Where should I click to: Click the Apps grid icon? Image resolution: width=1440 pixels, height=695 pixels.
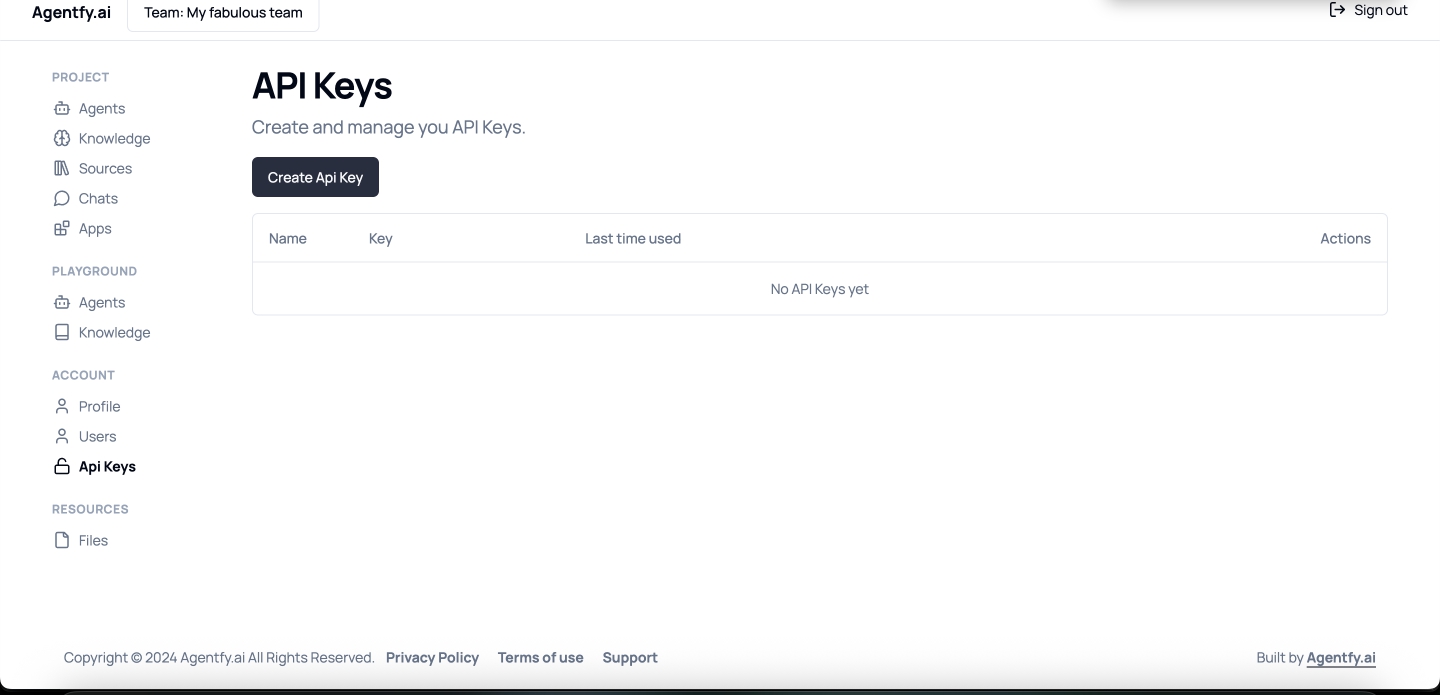tap(62, 228)
